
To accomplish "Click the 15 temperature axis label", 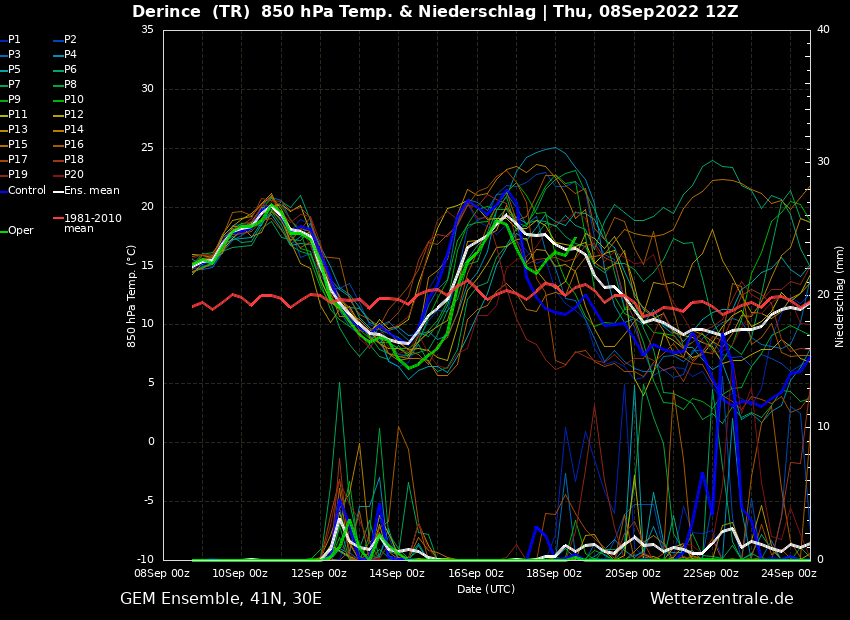I will [147, 266].
